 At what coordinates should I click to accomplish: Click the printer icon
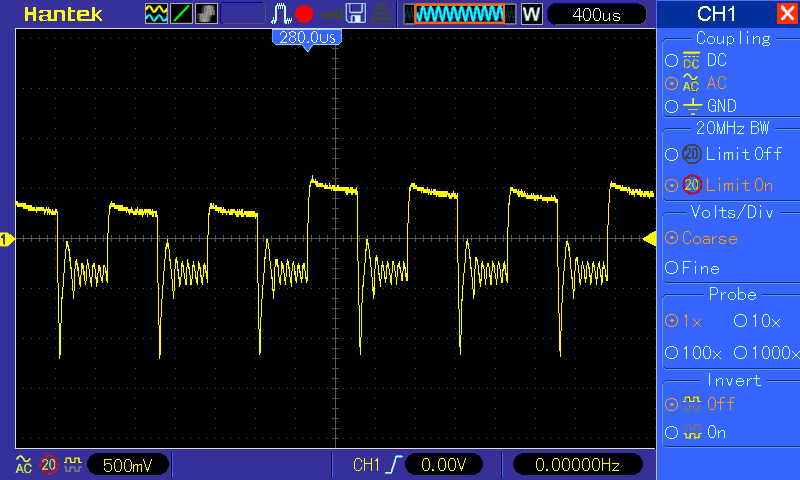pyautogui.click(x=382, y=14)
